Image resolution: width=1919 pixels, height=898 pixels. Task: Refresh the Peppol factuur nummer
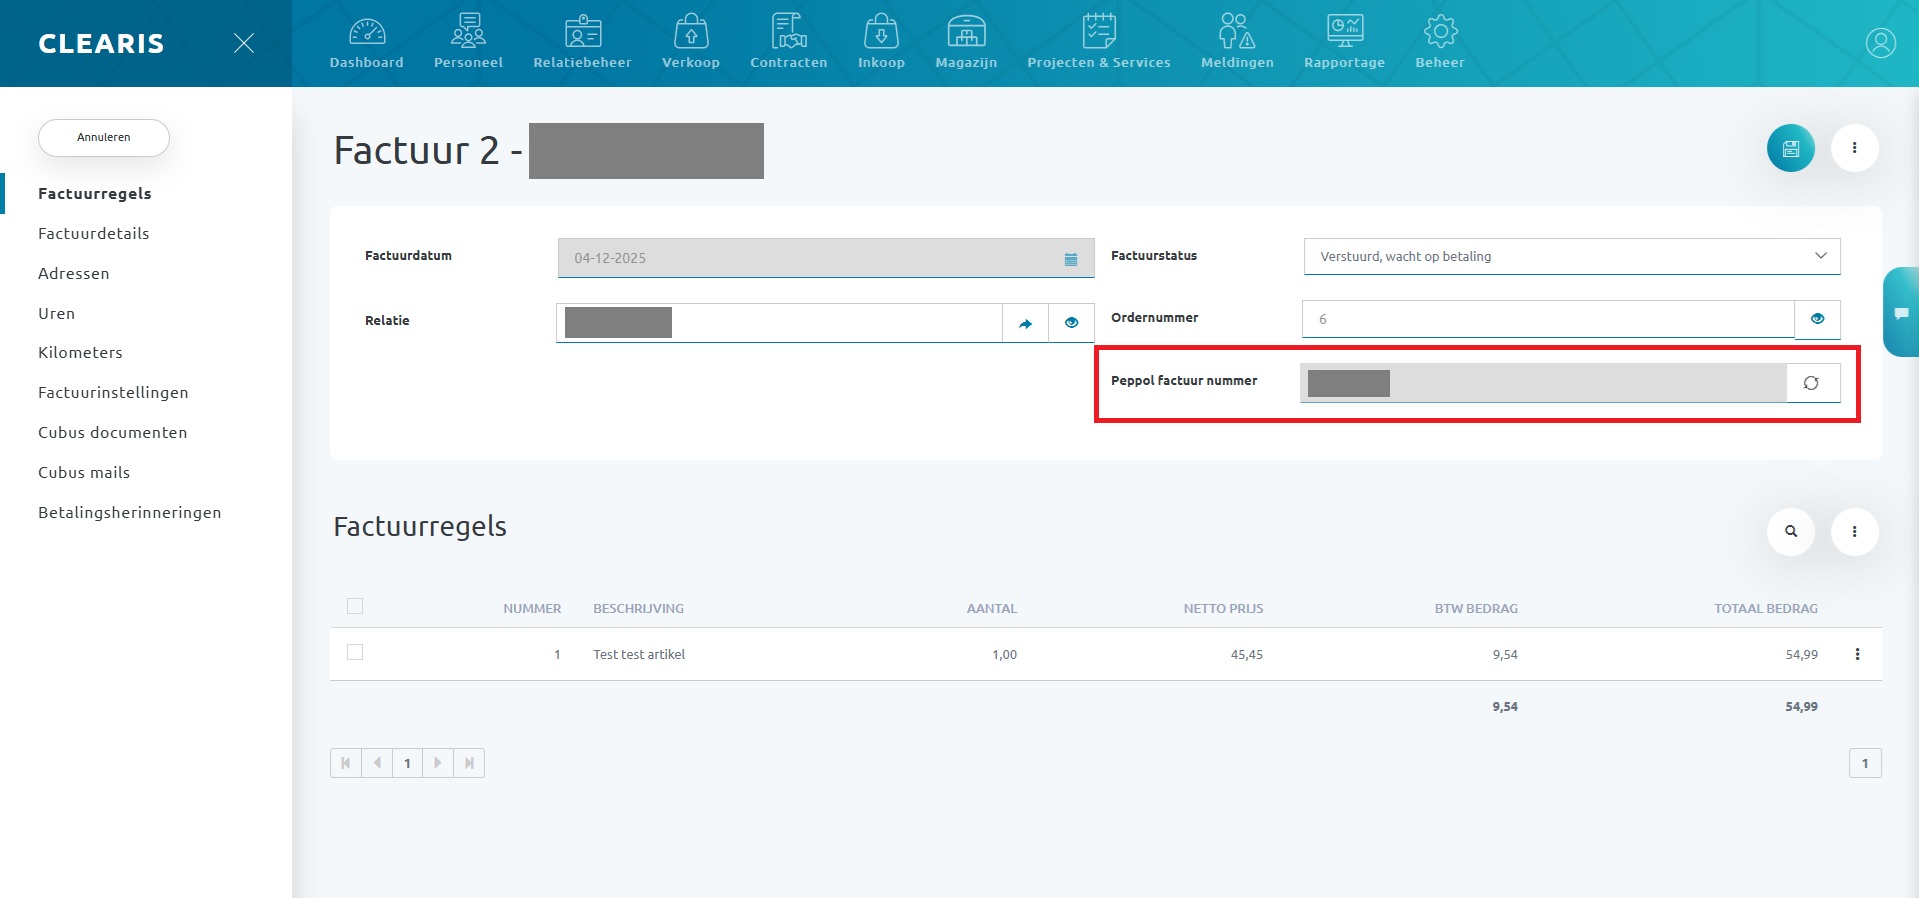(1811, 383)
